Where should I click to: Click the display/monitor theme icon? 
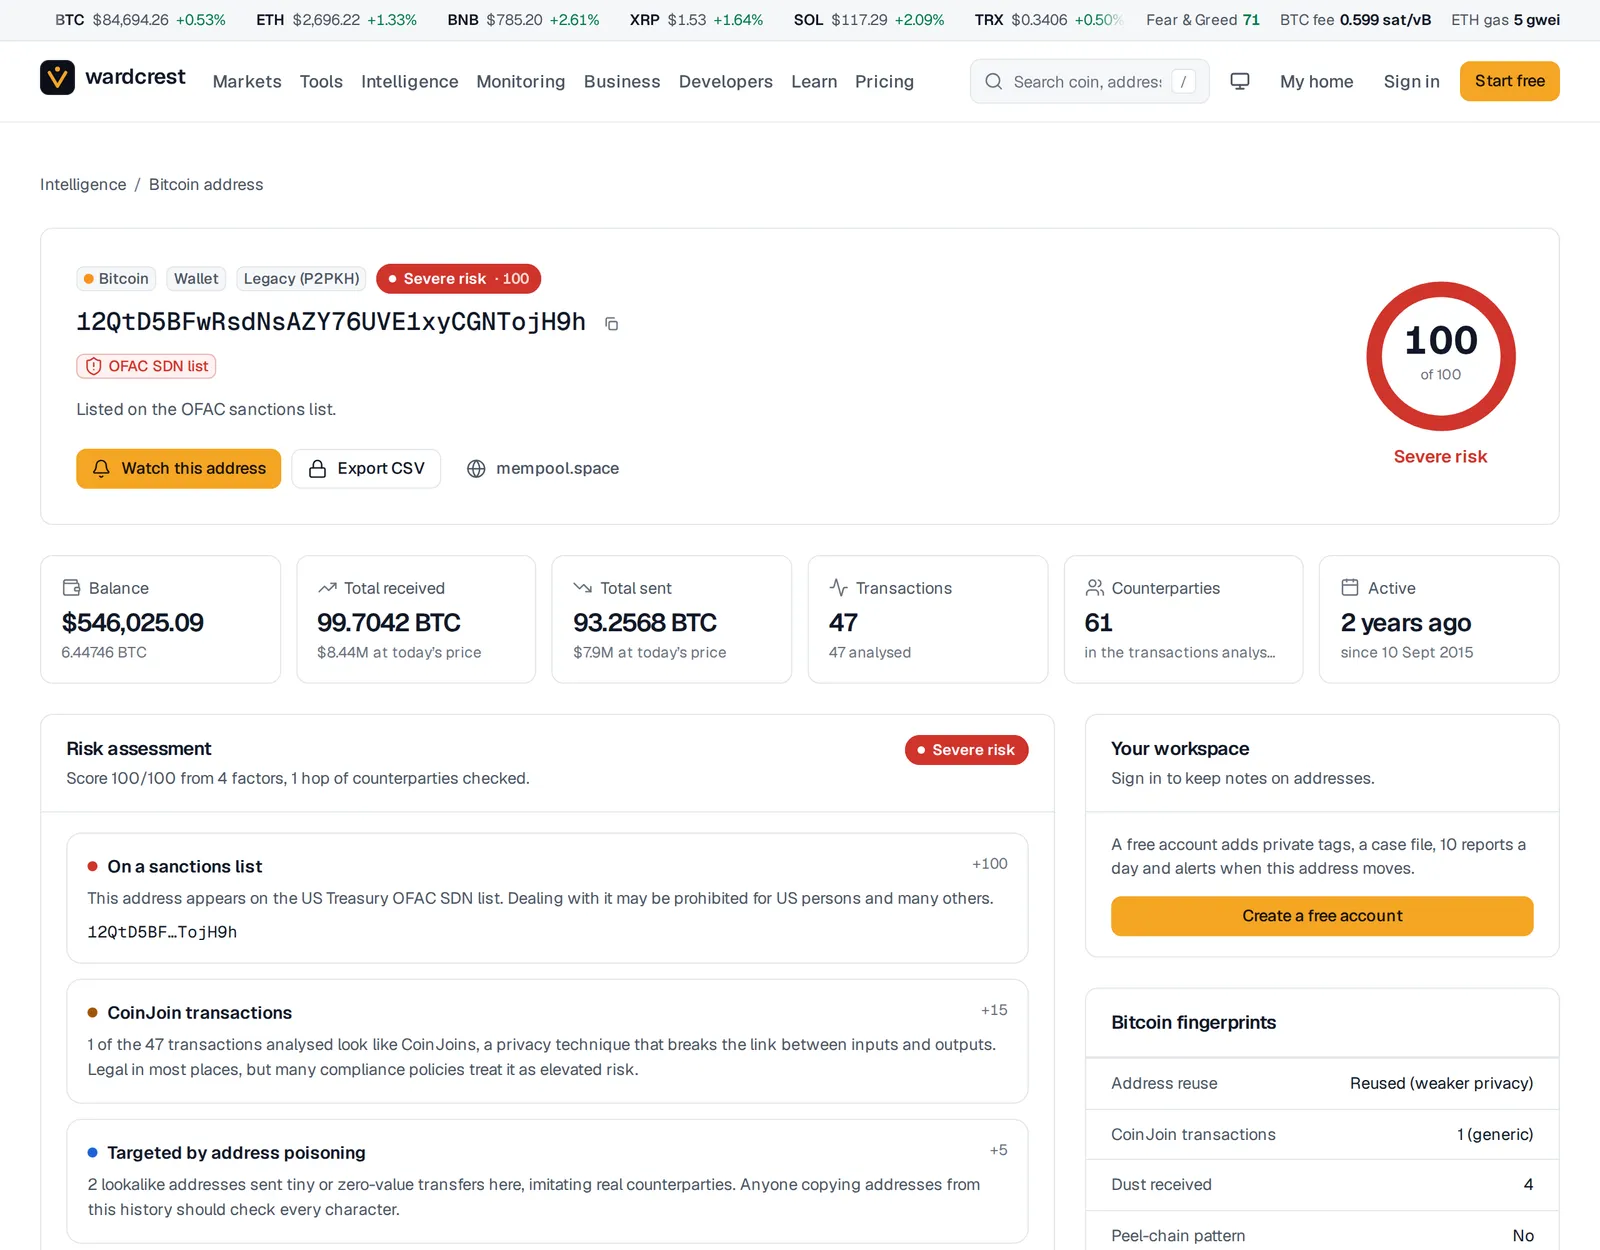[1240, 81]
